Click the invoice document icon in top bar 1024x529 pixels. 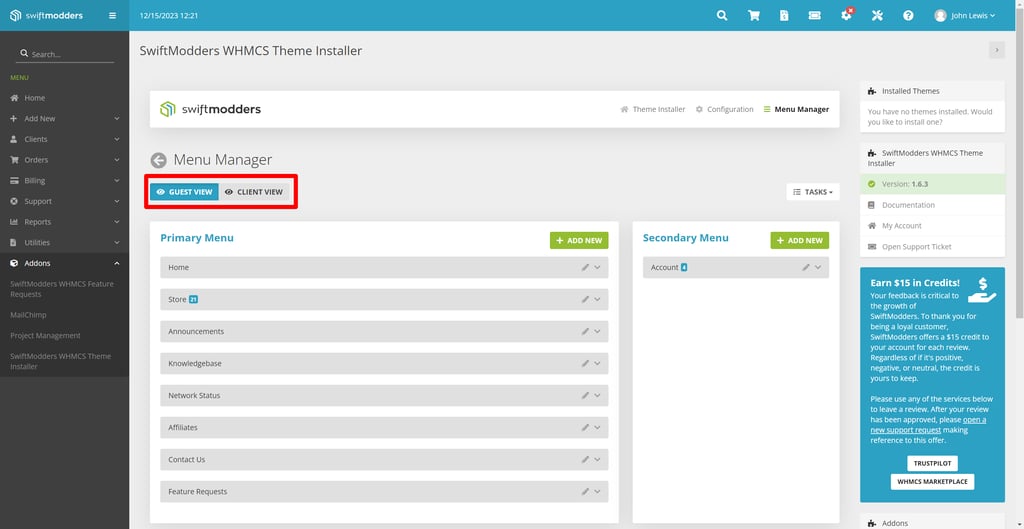coord(784,16)
